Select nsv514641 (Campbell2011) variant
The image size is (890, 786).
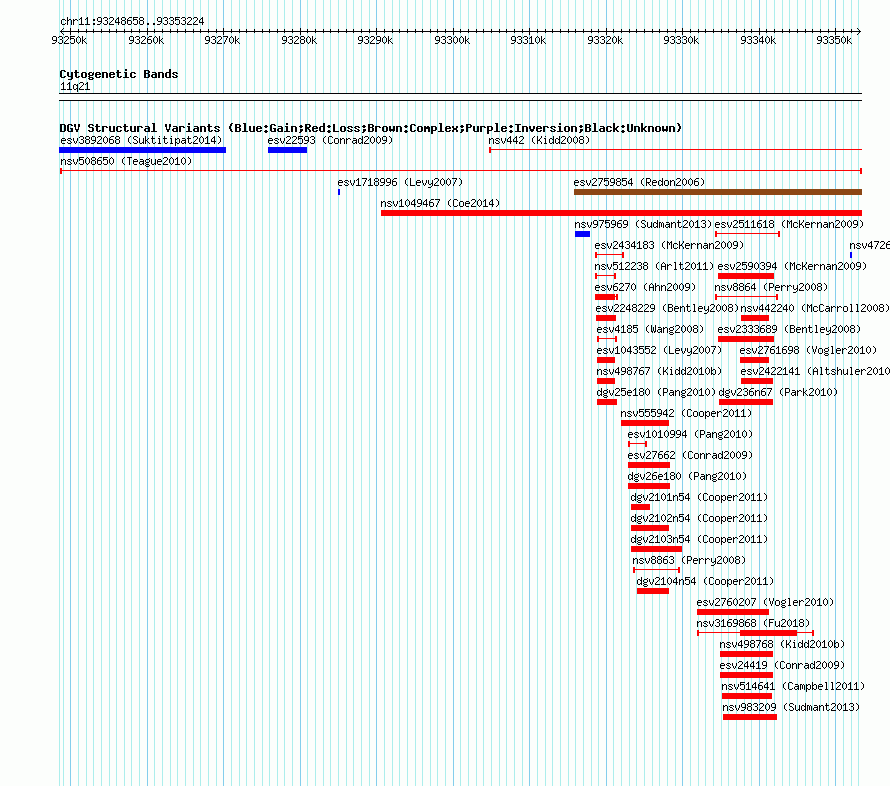click(793, 686)
